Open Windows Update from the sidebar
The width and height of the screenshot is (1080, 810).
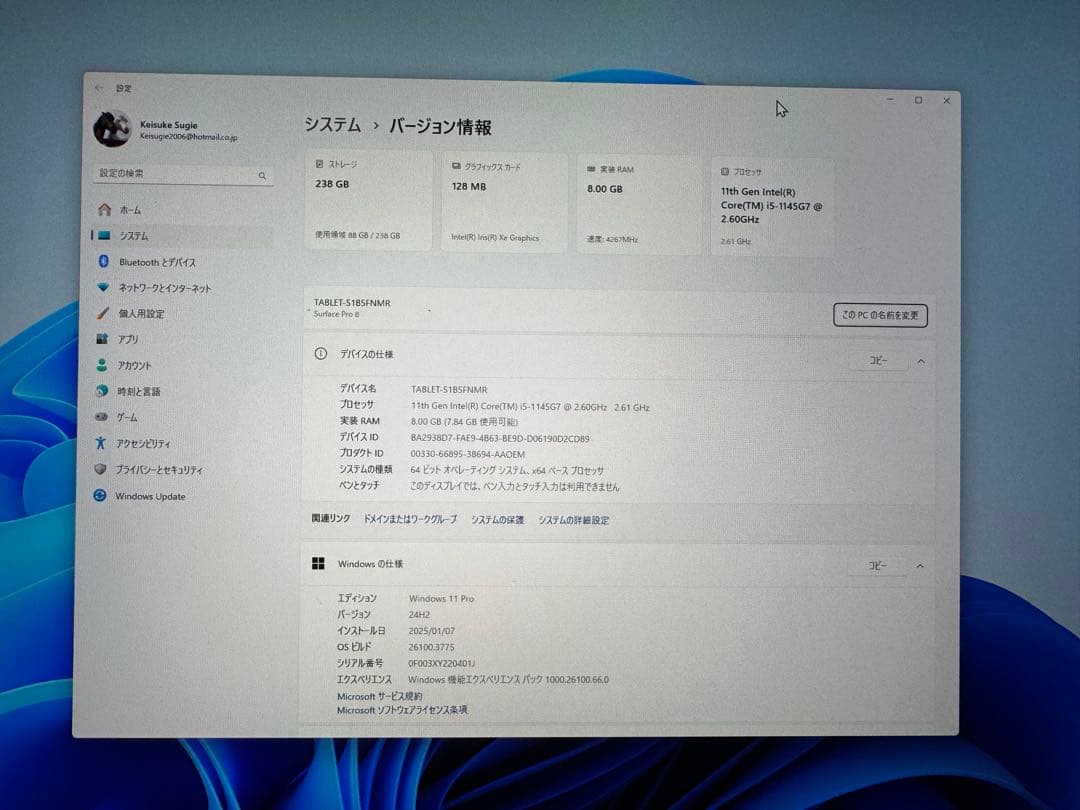(151, 495)
